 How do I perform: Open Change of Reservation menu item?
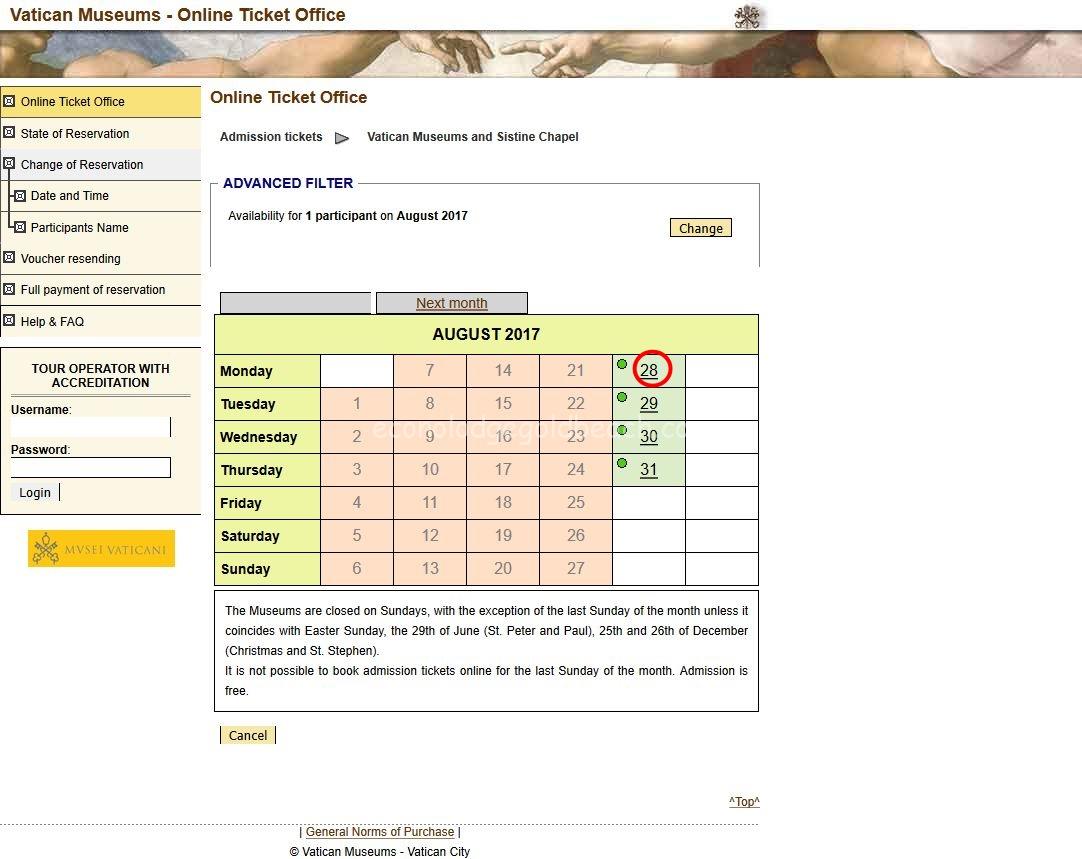click(101, 164)
